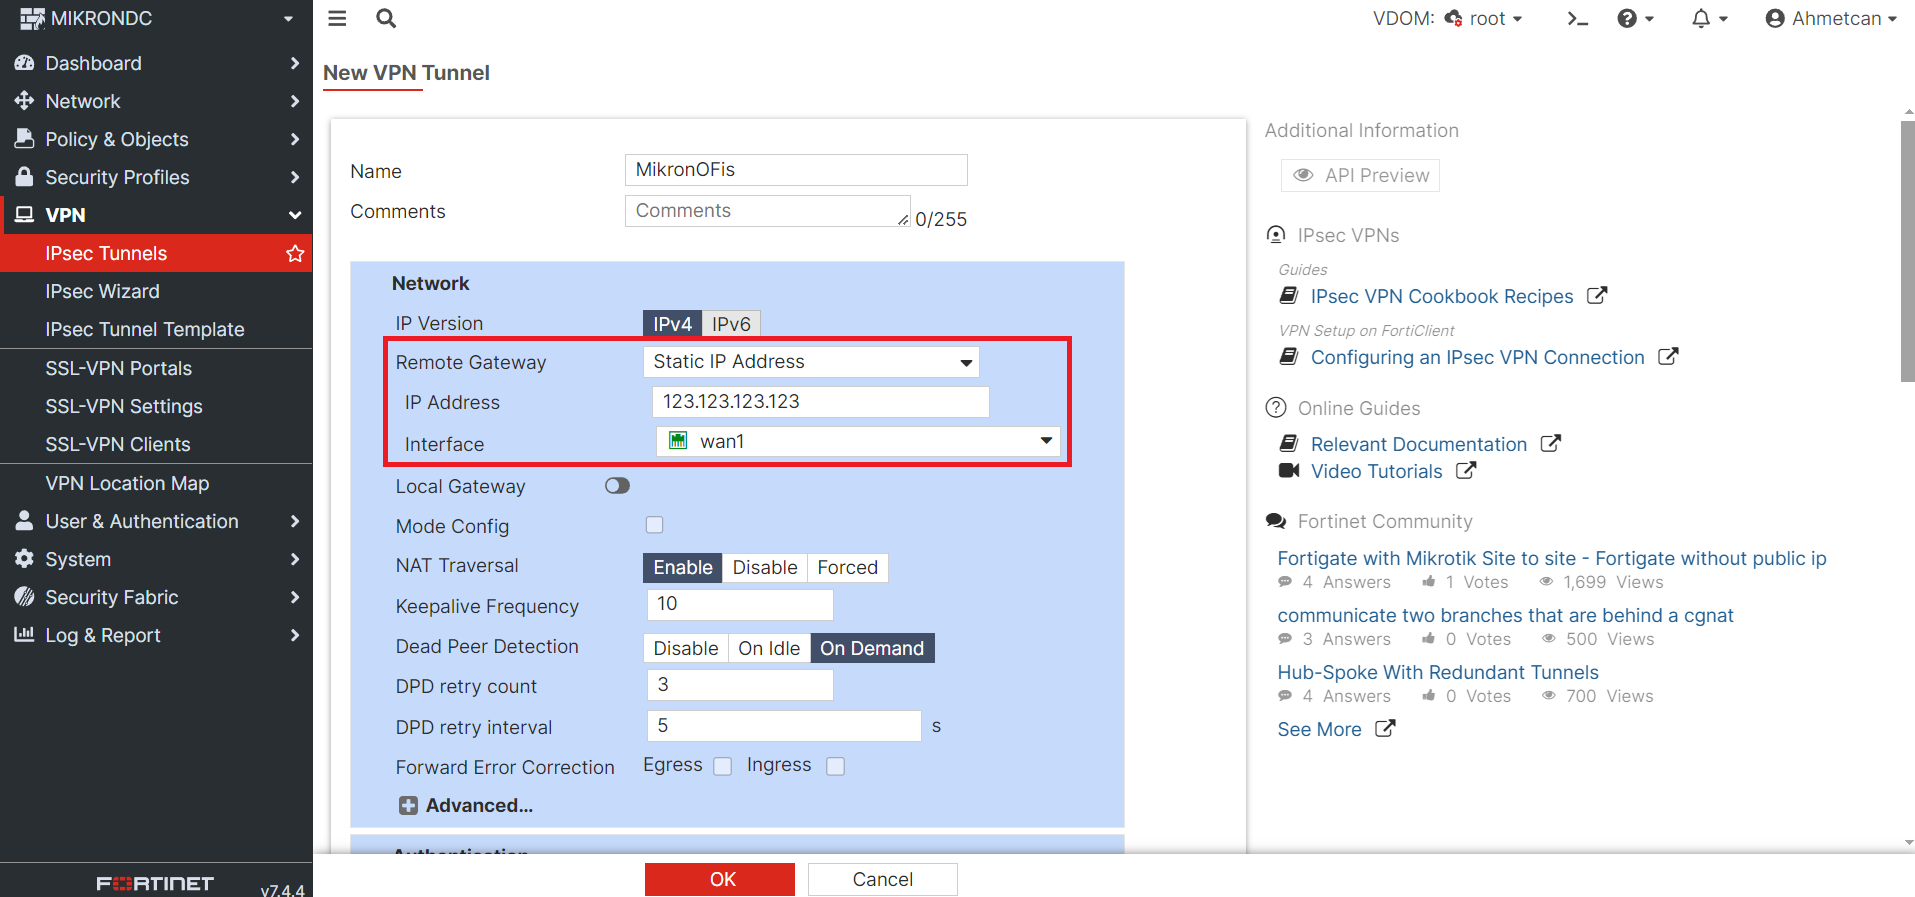
Task: Open Fortigate with Mikrotik Site to site link
Action: [1552, 558]
